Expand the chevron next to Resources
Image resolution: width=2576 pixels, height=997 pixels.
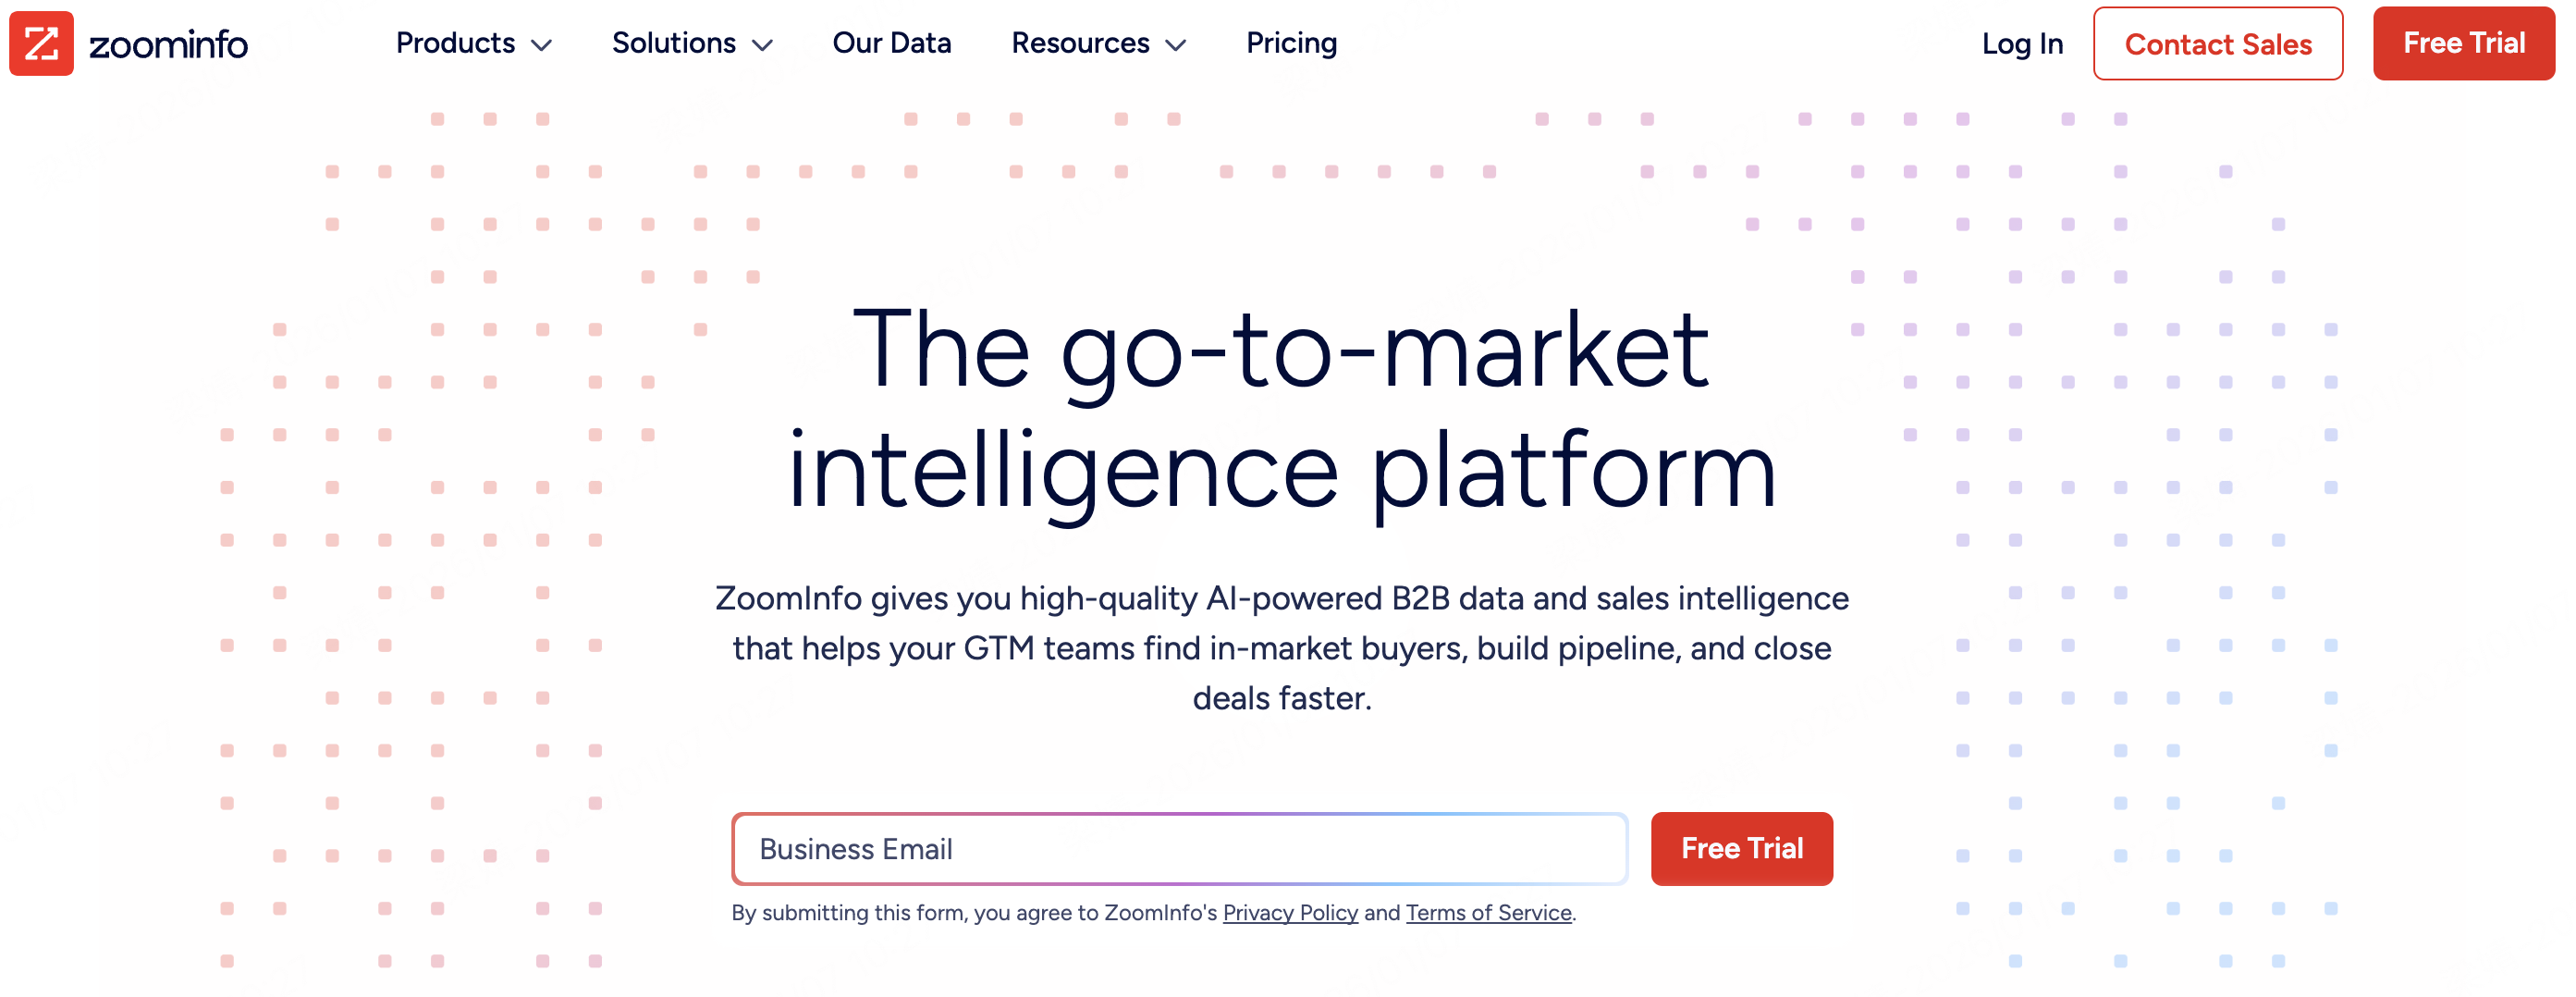click(x=1176, y=45)
